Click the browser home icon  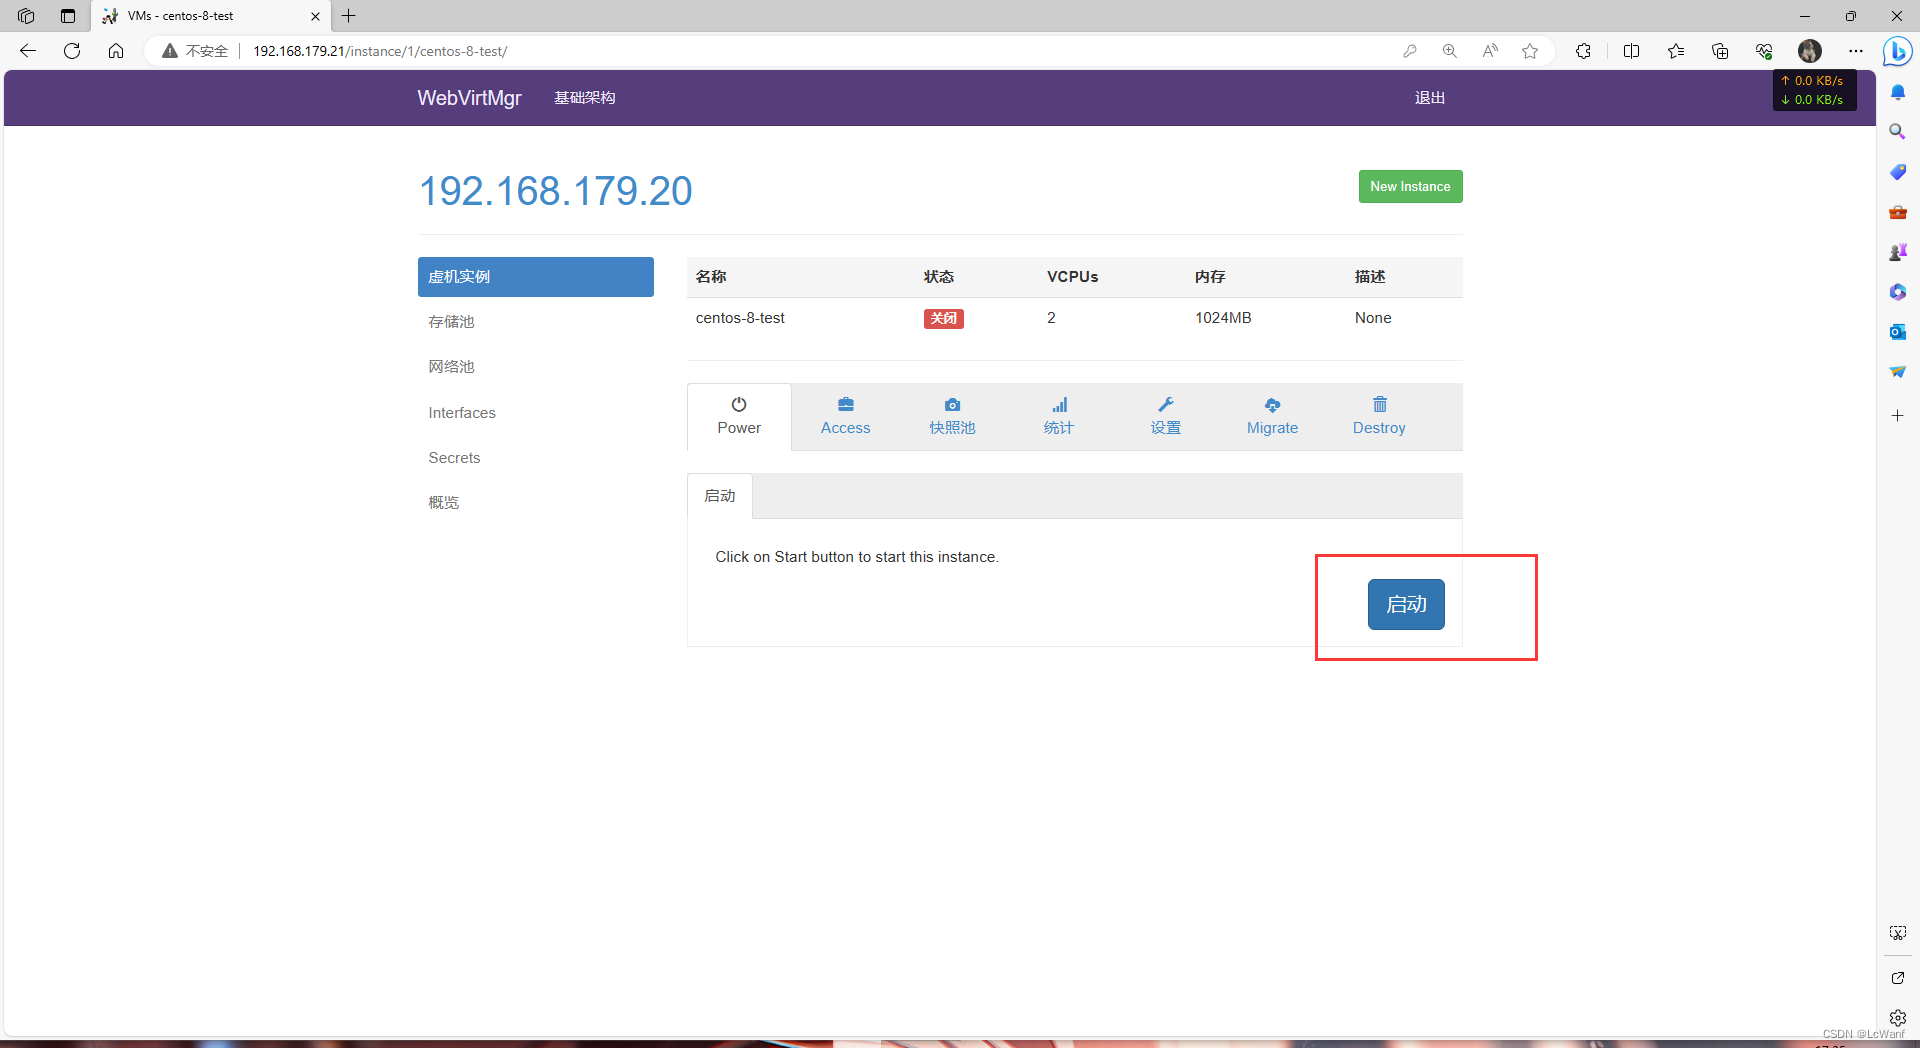[116, 51]
